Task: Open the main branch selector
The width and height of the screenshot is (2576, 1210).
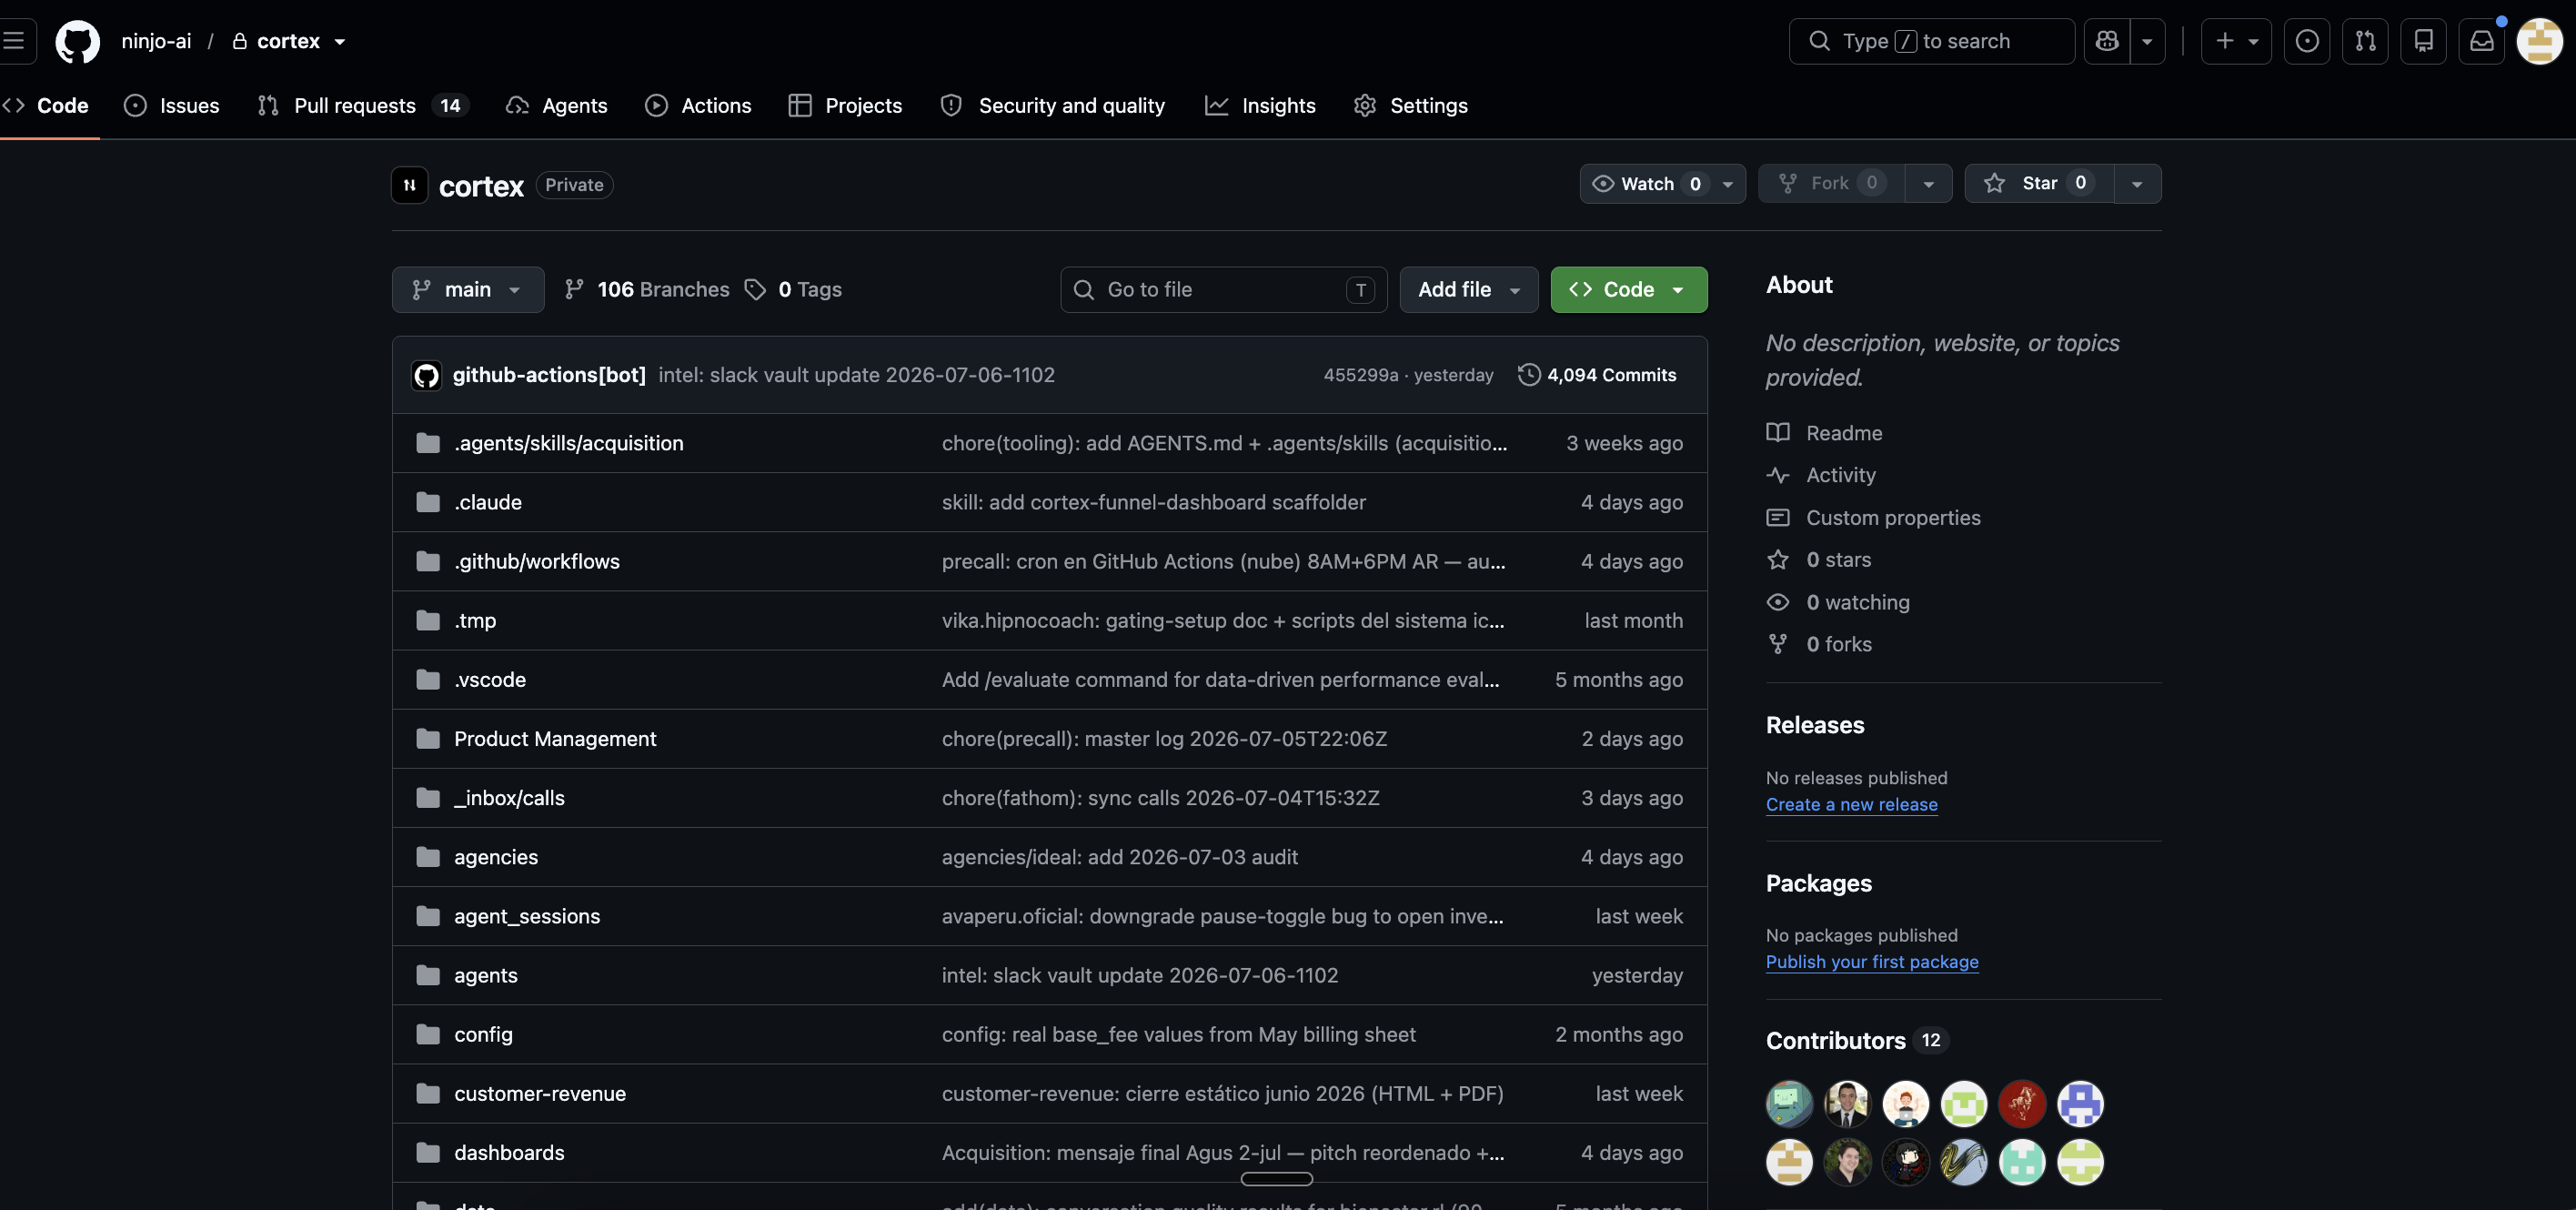Action: tap(468, 289)
